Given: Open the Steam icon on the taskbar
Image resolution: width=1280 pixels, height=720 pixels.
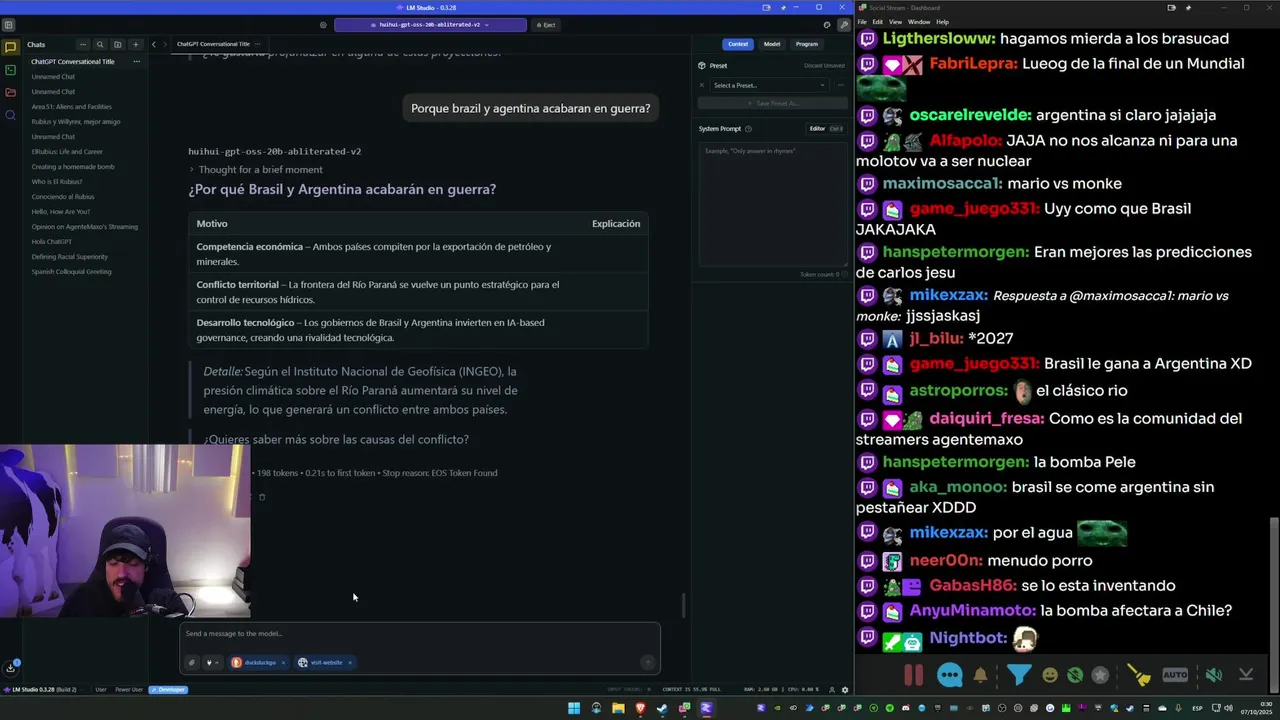Looking at the screenshot, I should (662, 708).
